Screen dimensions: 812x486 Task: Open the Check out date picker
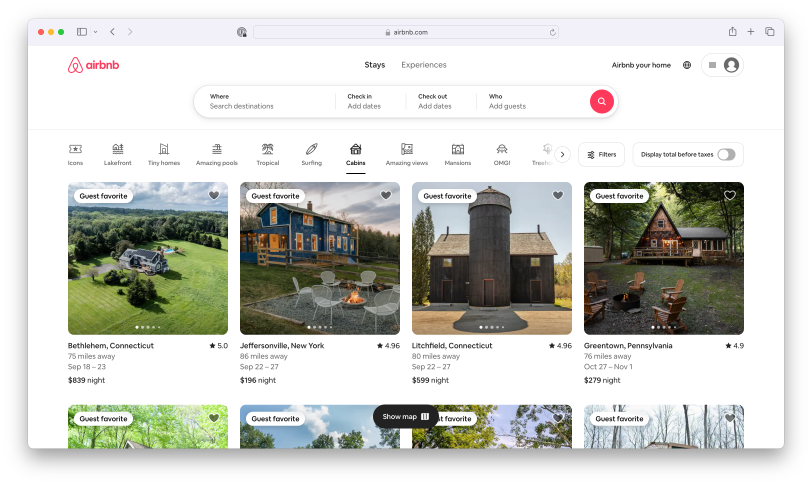point(441,101)
